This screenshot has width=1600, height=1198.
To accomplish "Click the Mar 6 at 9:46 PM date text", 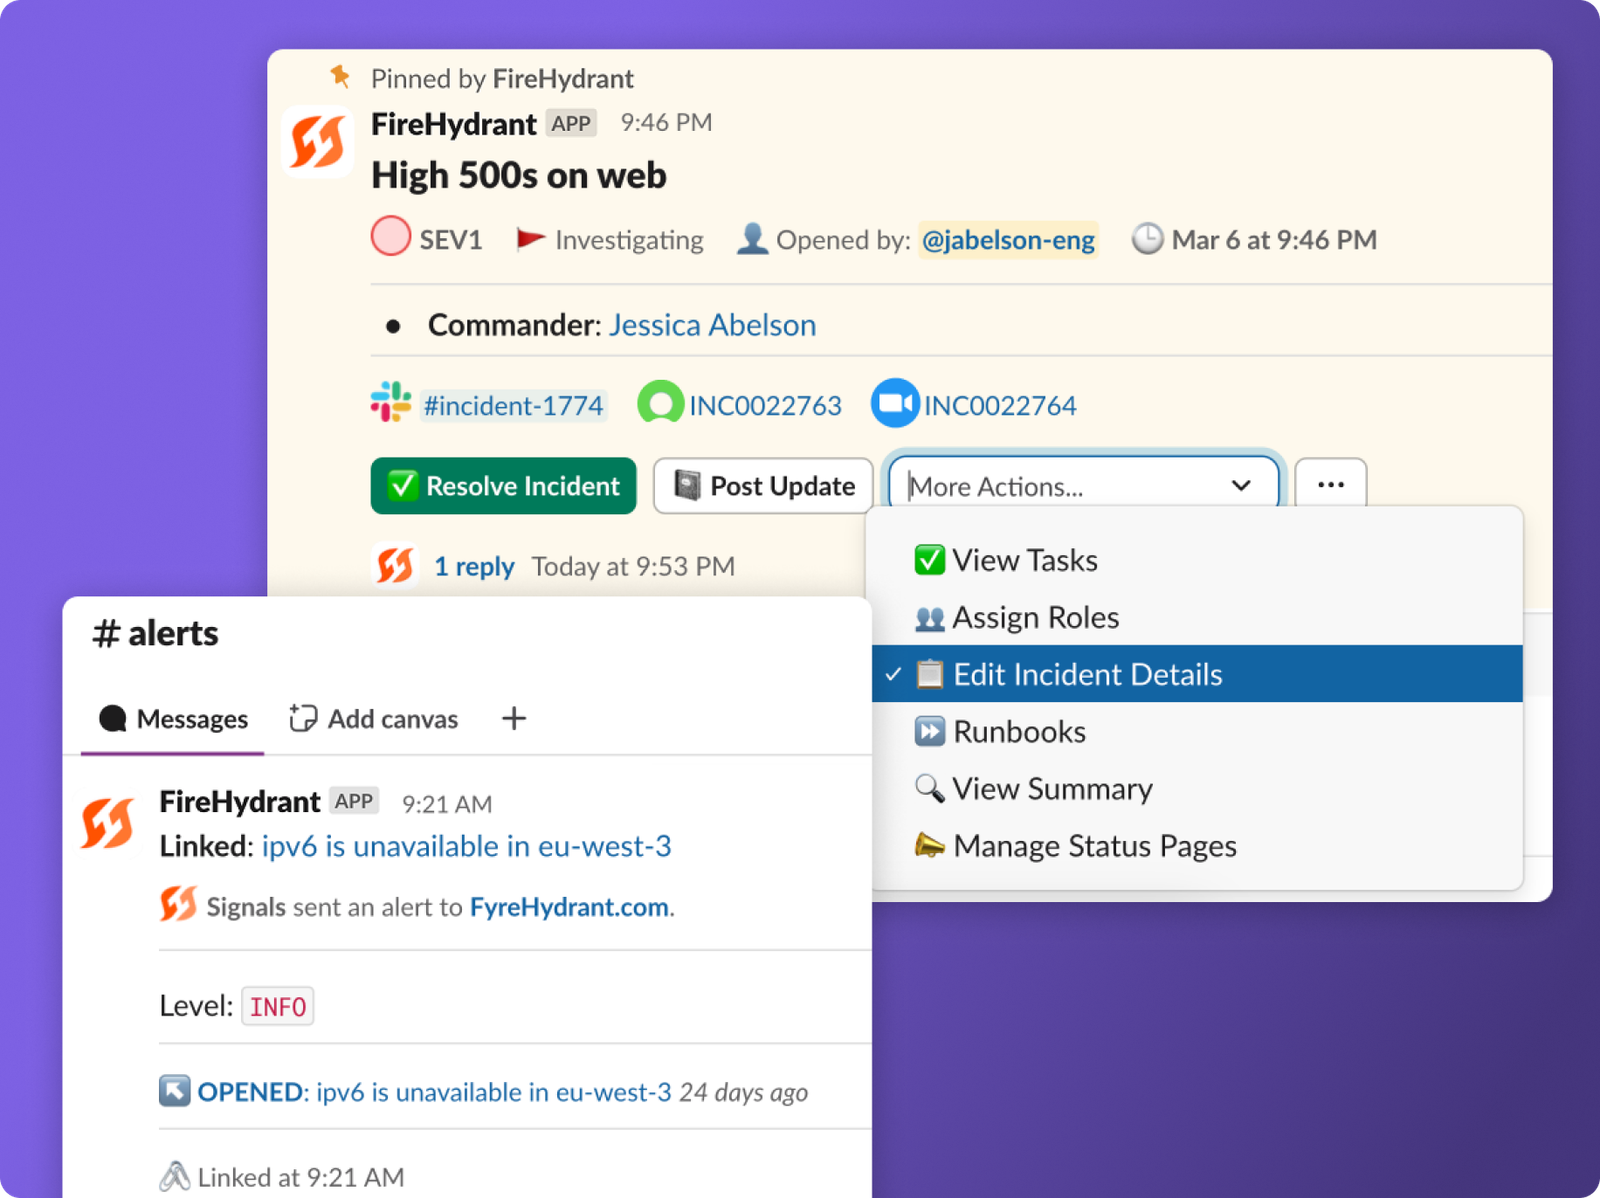I will (x=1274, y=240).
